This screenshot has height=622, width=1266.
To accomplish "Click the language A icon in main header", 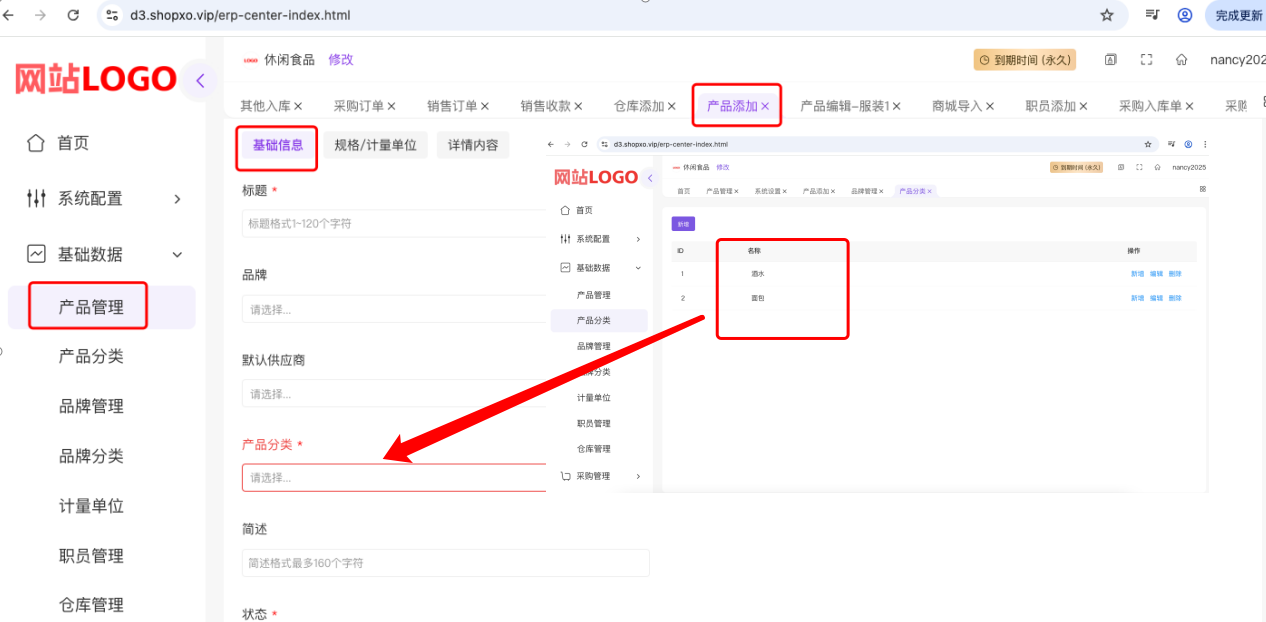I will 1110,60.
